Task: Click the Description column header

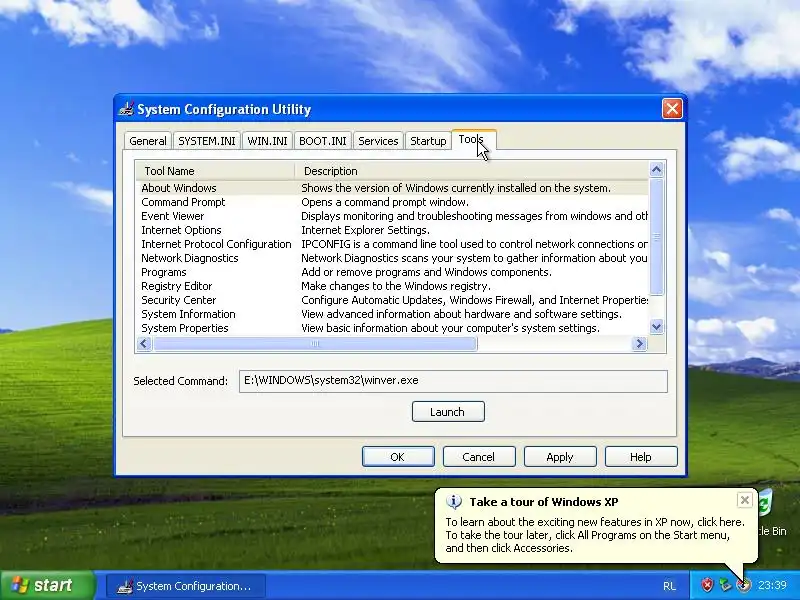Action: tap(471, 171)
